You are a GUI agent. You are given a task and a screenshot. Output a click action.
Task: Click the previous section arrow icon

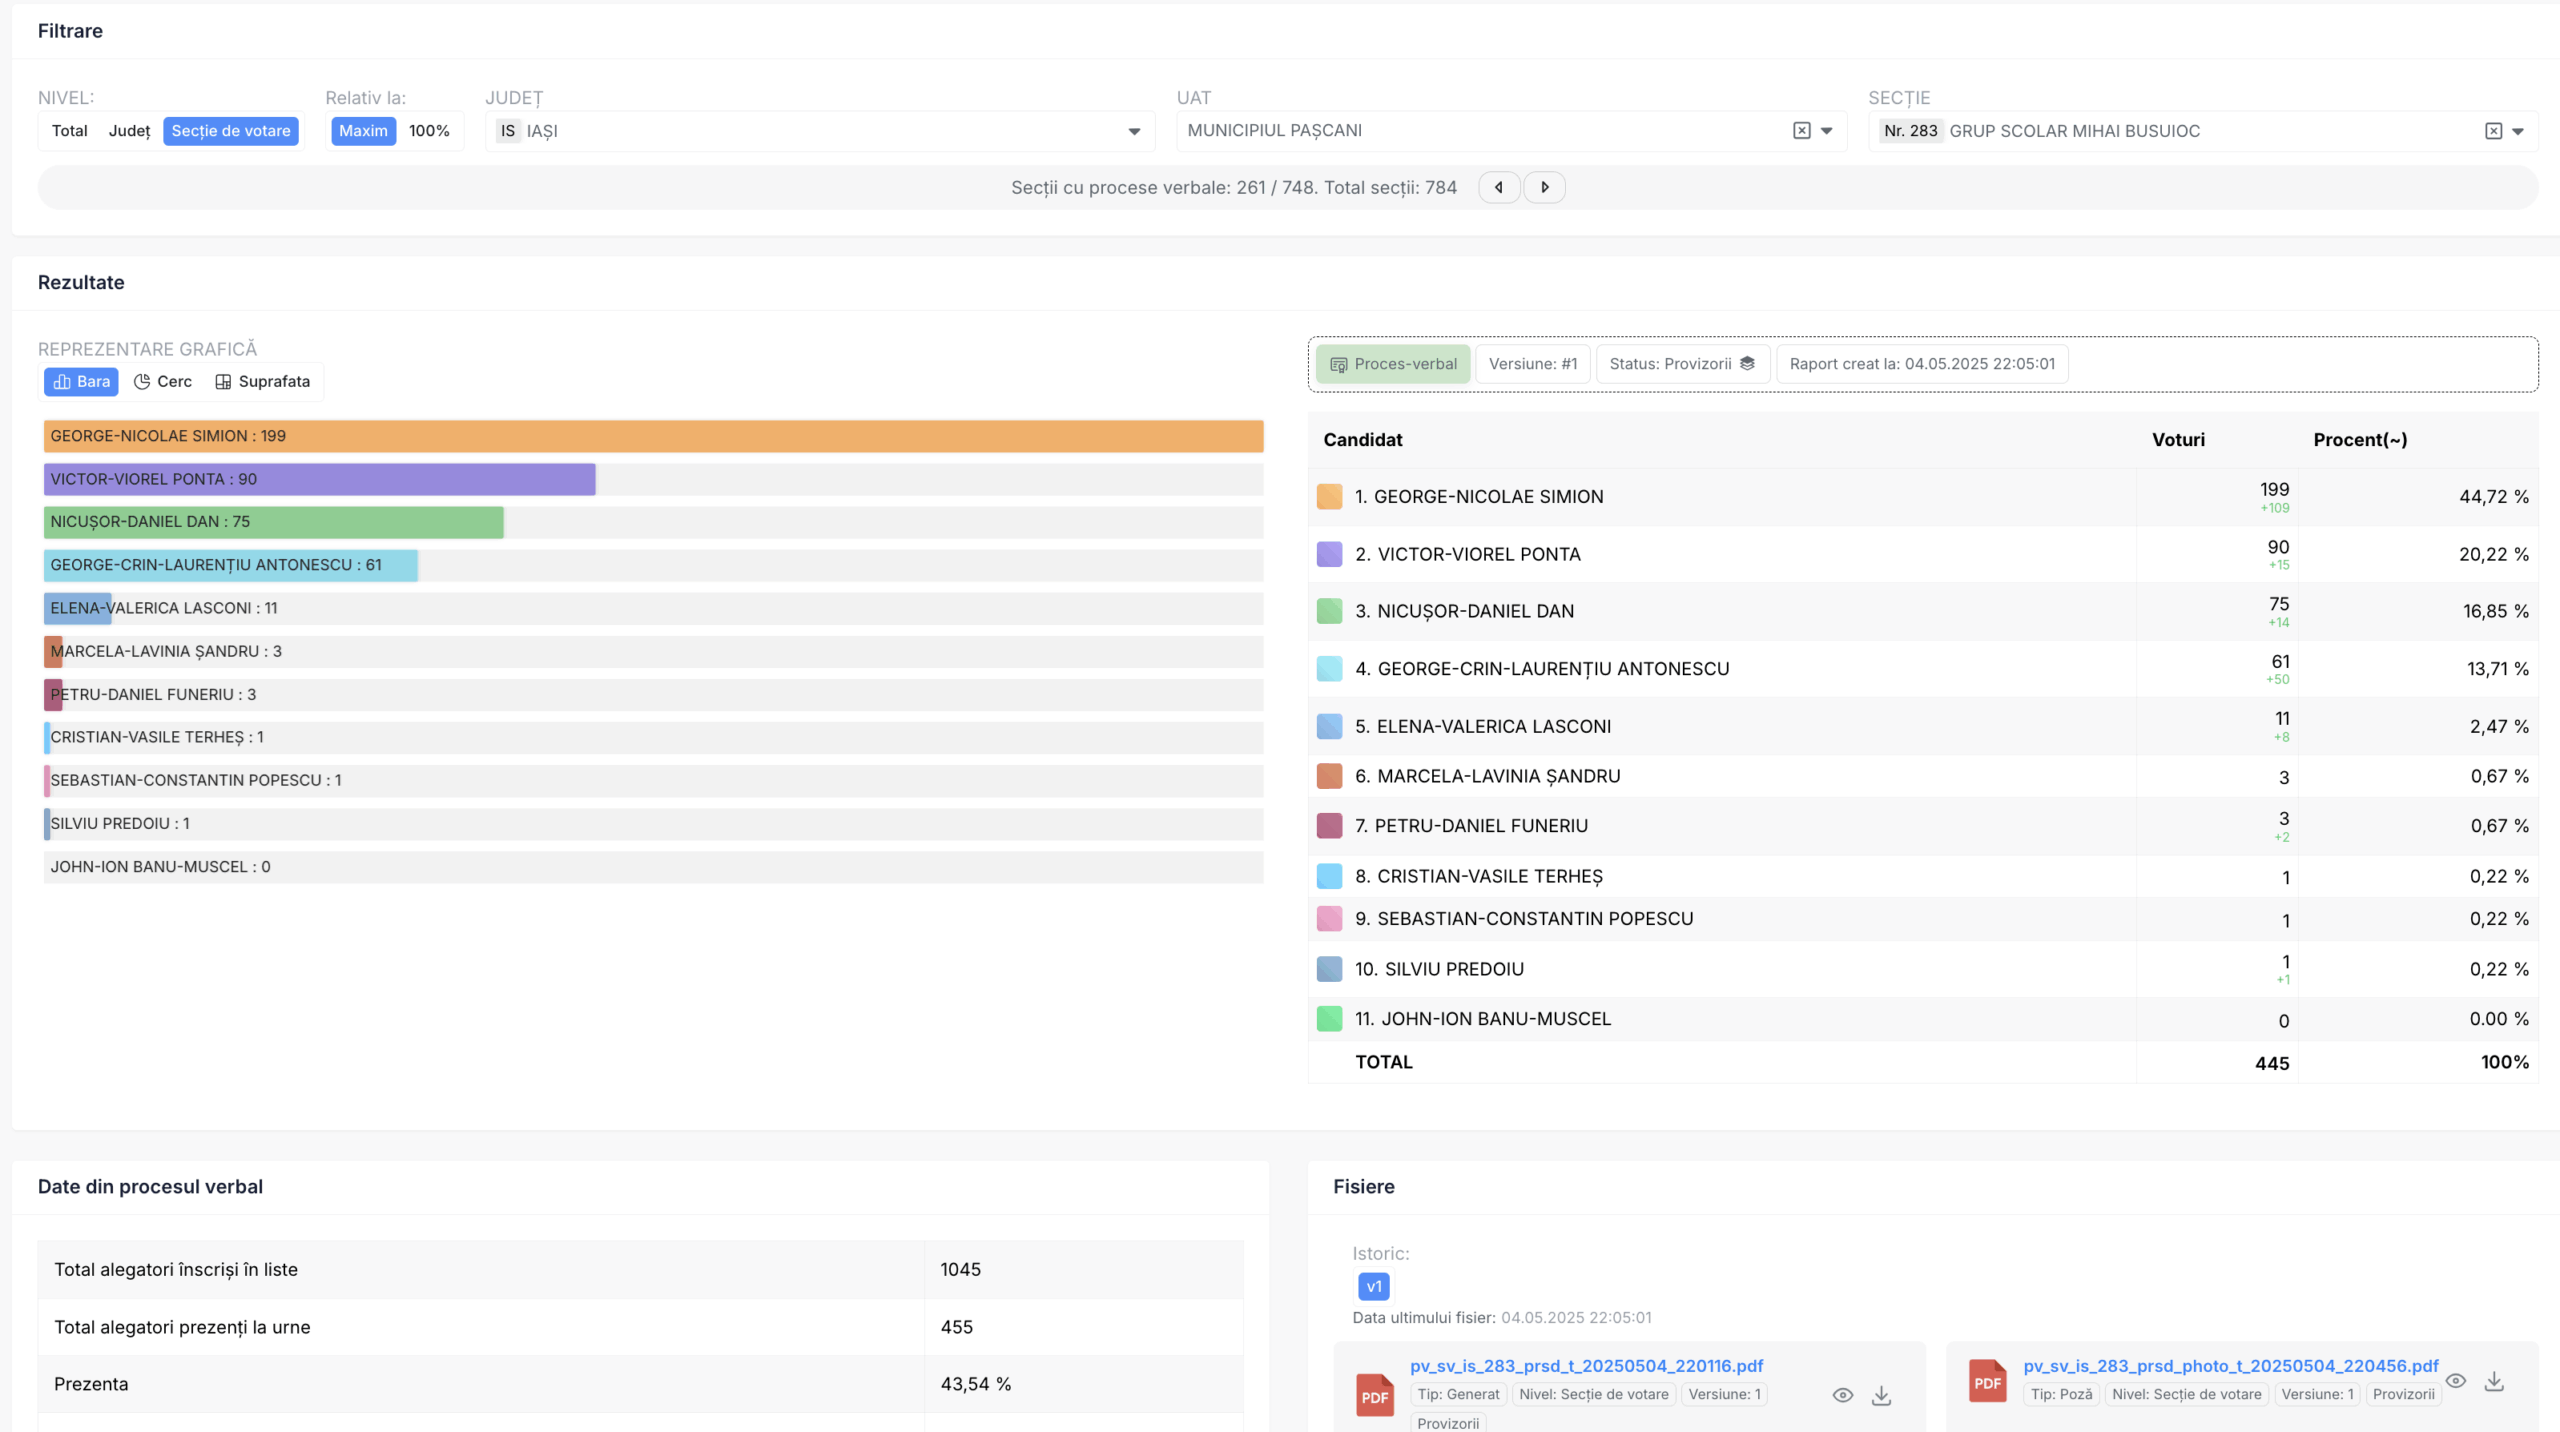[1498, 187]
